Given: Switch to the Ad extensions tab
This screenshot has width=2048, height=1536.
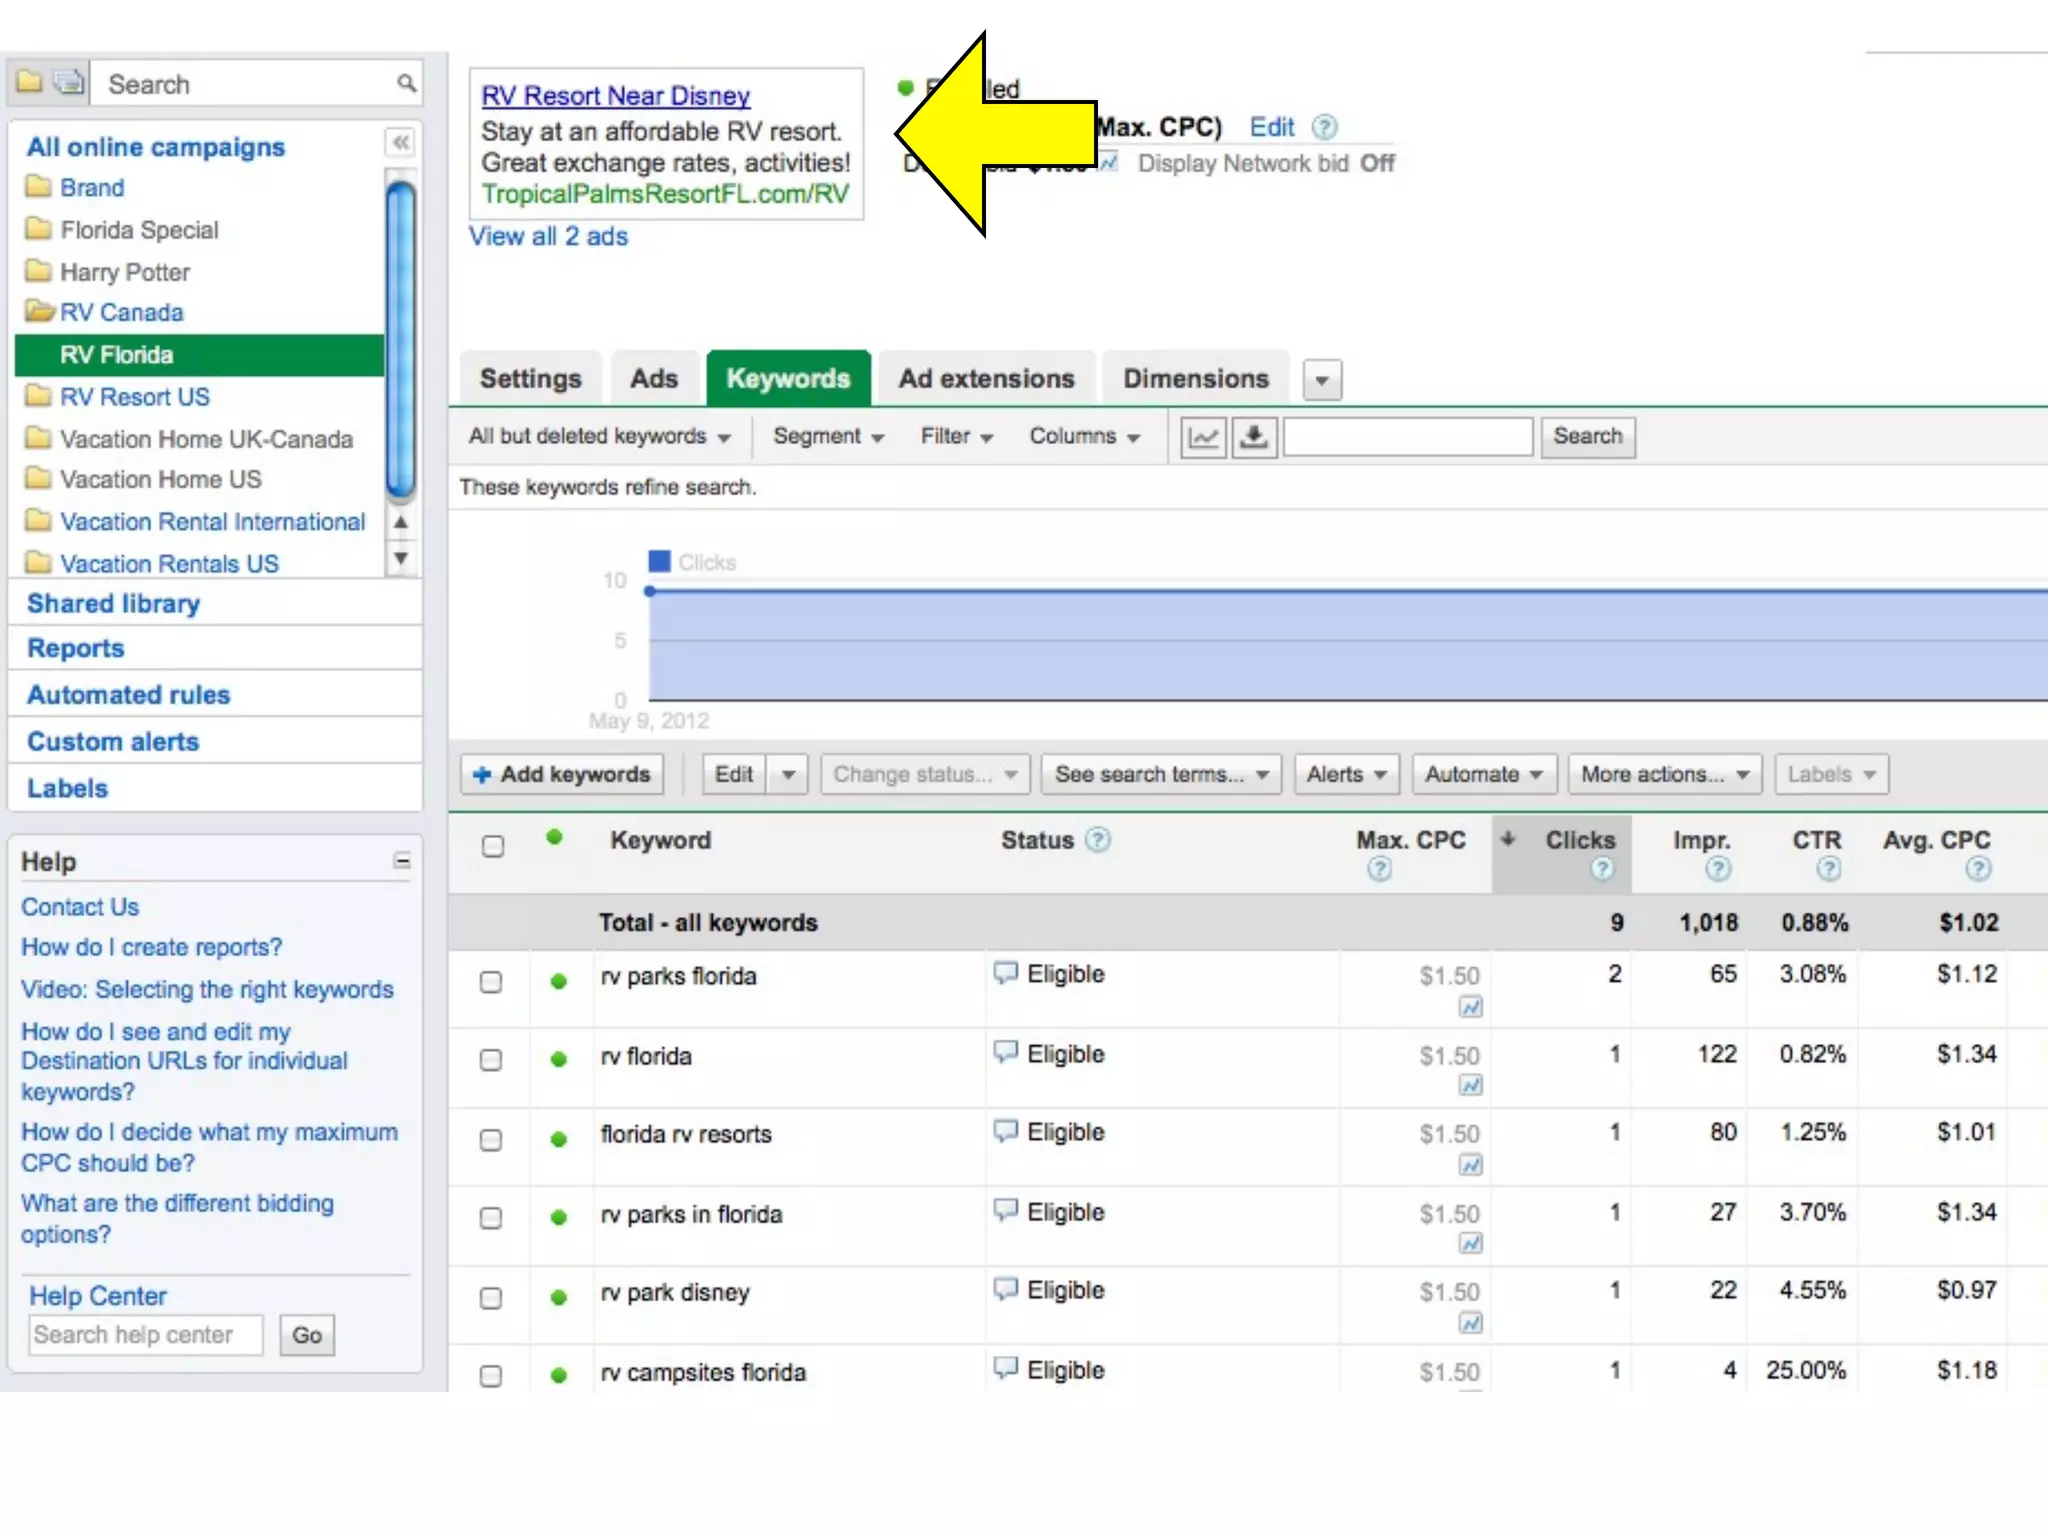Looking at the screenshot, I should [986, 379].
